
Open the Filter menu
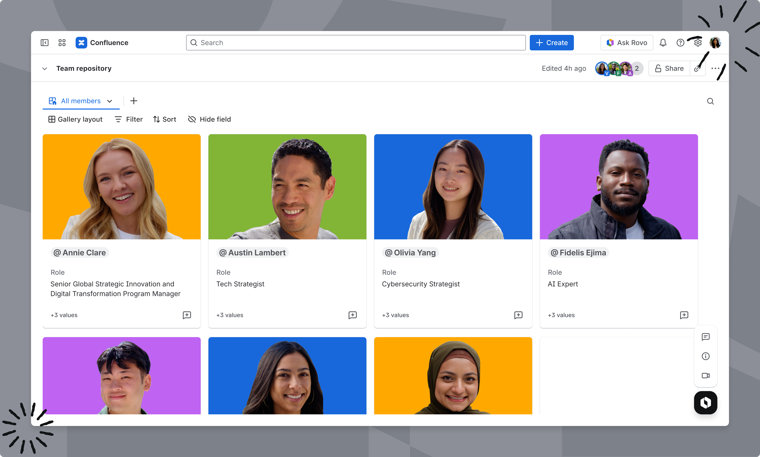[128, 119]
